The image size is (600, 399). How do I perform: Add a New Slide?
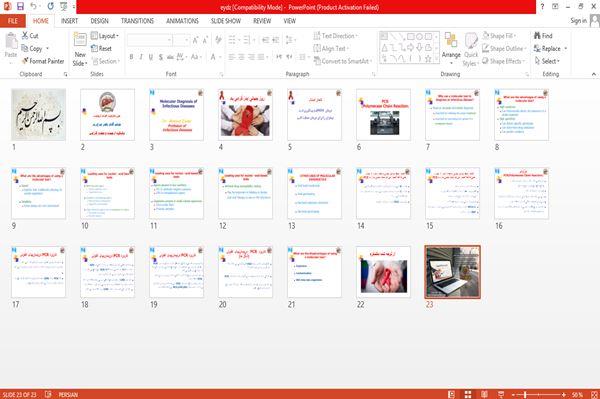(x=80, y=49)
